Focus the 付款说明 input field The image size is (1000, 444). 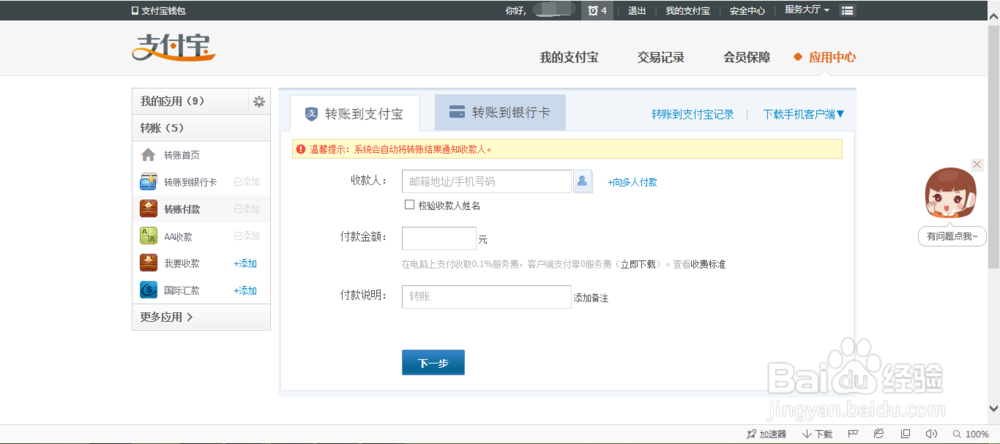click(x=487, y=297)
